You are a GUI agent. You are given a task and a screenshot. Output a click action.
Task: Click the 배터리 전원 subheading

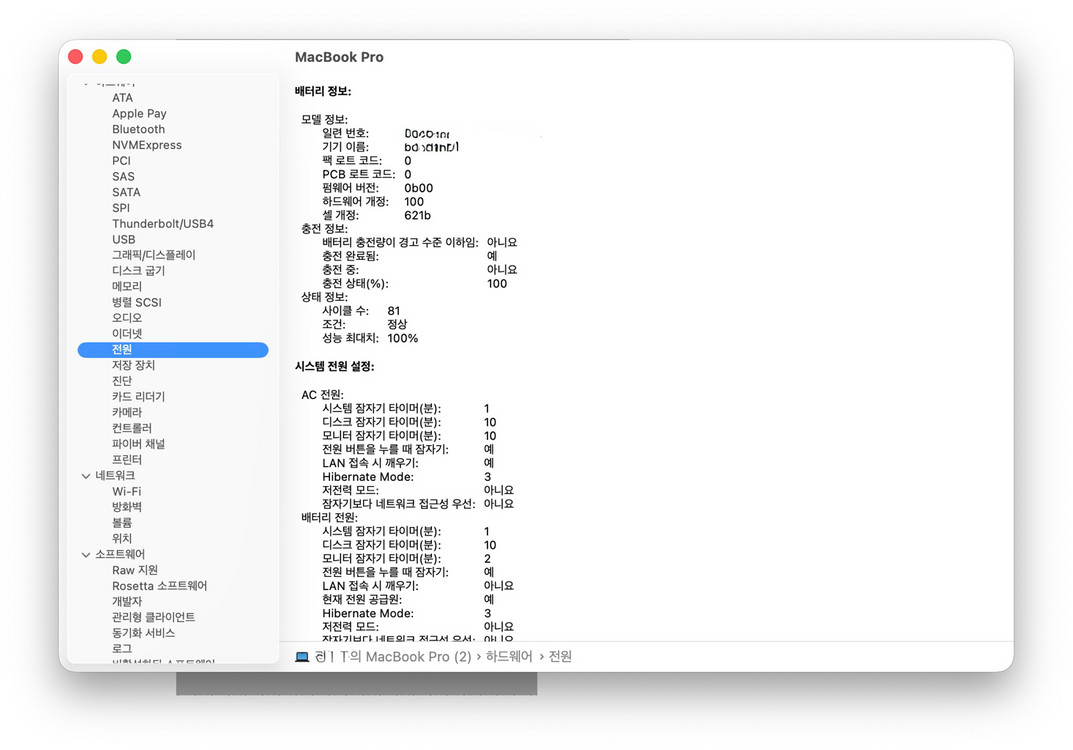click(329, 517)
